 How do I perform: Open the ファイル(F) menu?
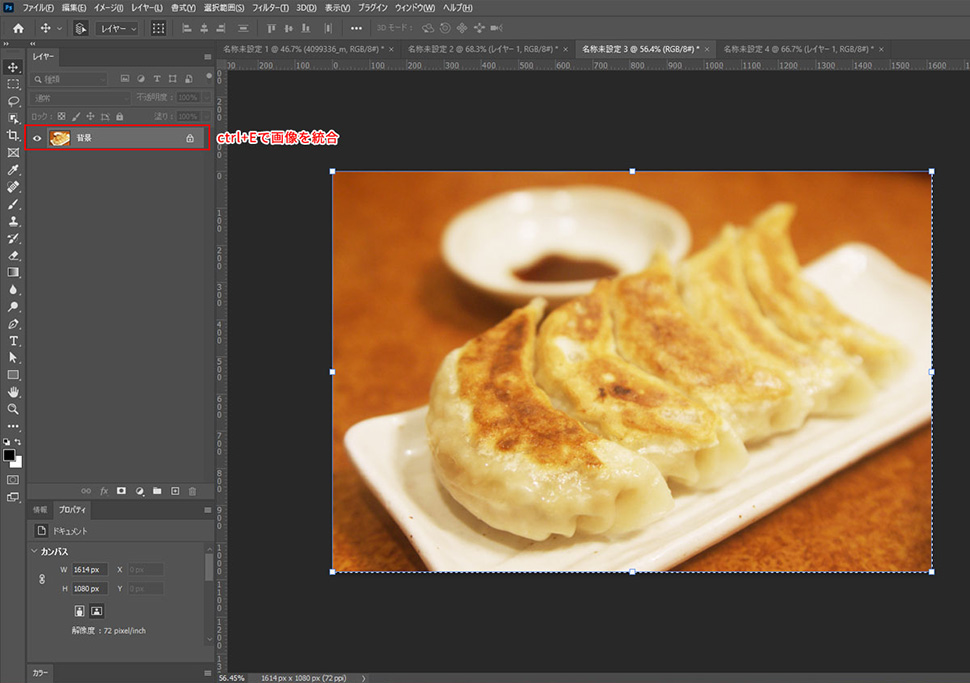38,8
